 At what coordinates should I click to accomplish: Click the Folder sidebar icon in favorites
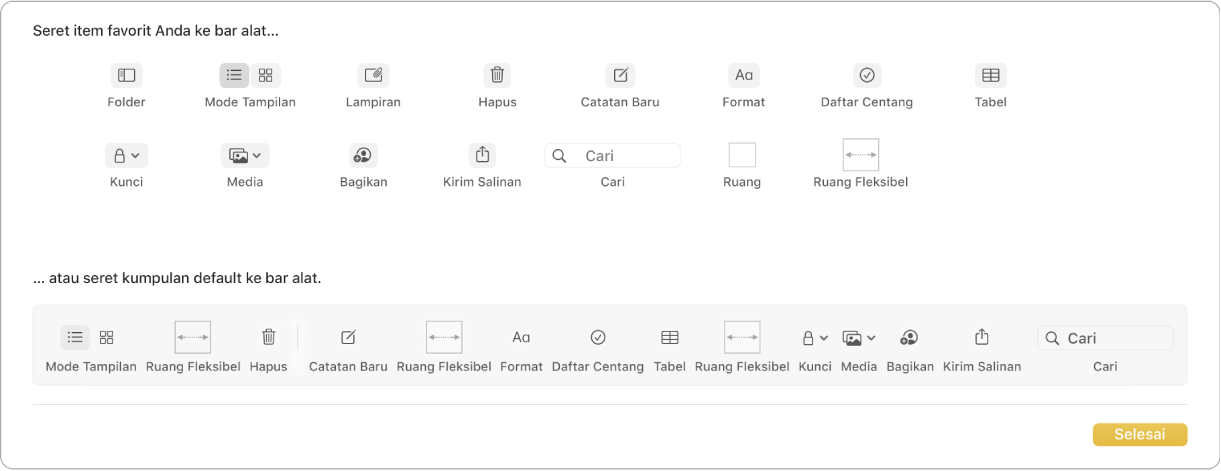[127, 75]
